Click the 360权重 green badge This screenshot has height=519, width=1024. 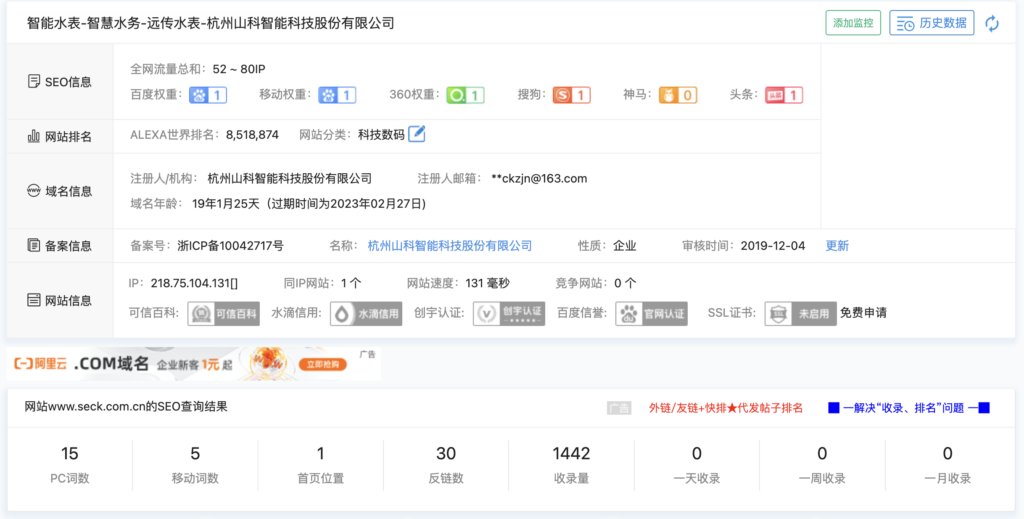466,95
